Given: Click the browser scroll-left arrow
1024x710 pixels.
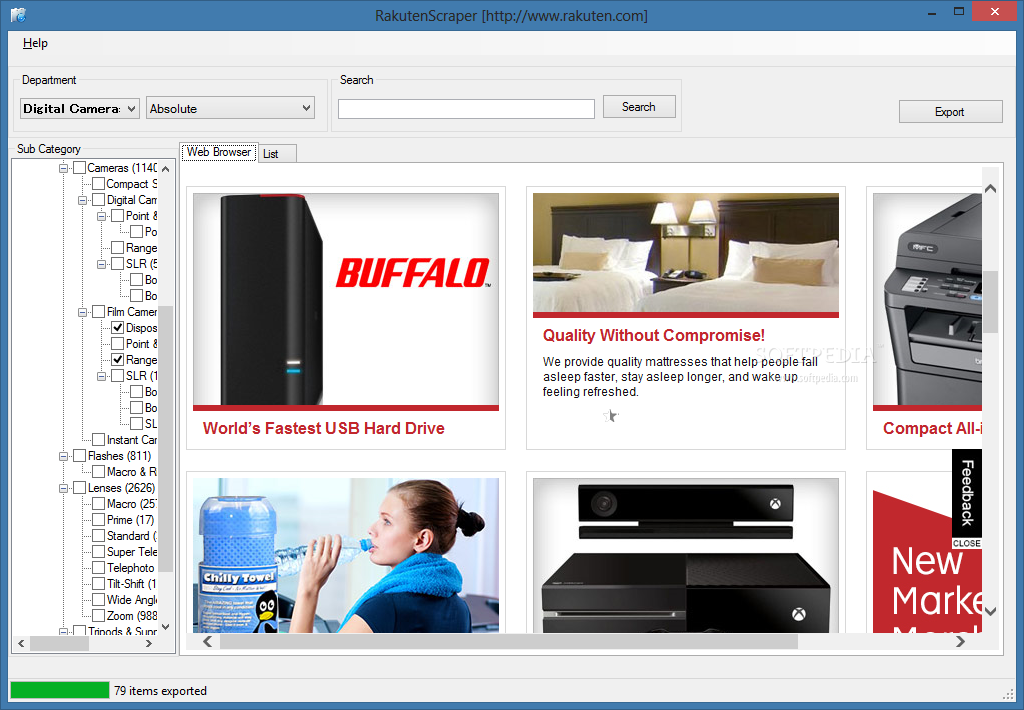Looking at the screenshot, I should 208,641.
